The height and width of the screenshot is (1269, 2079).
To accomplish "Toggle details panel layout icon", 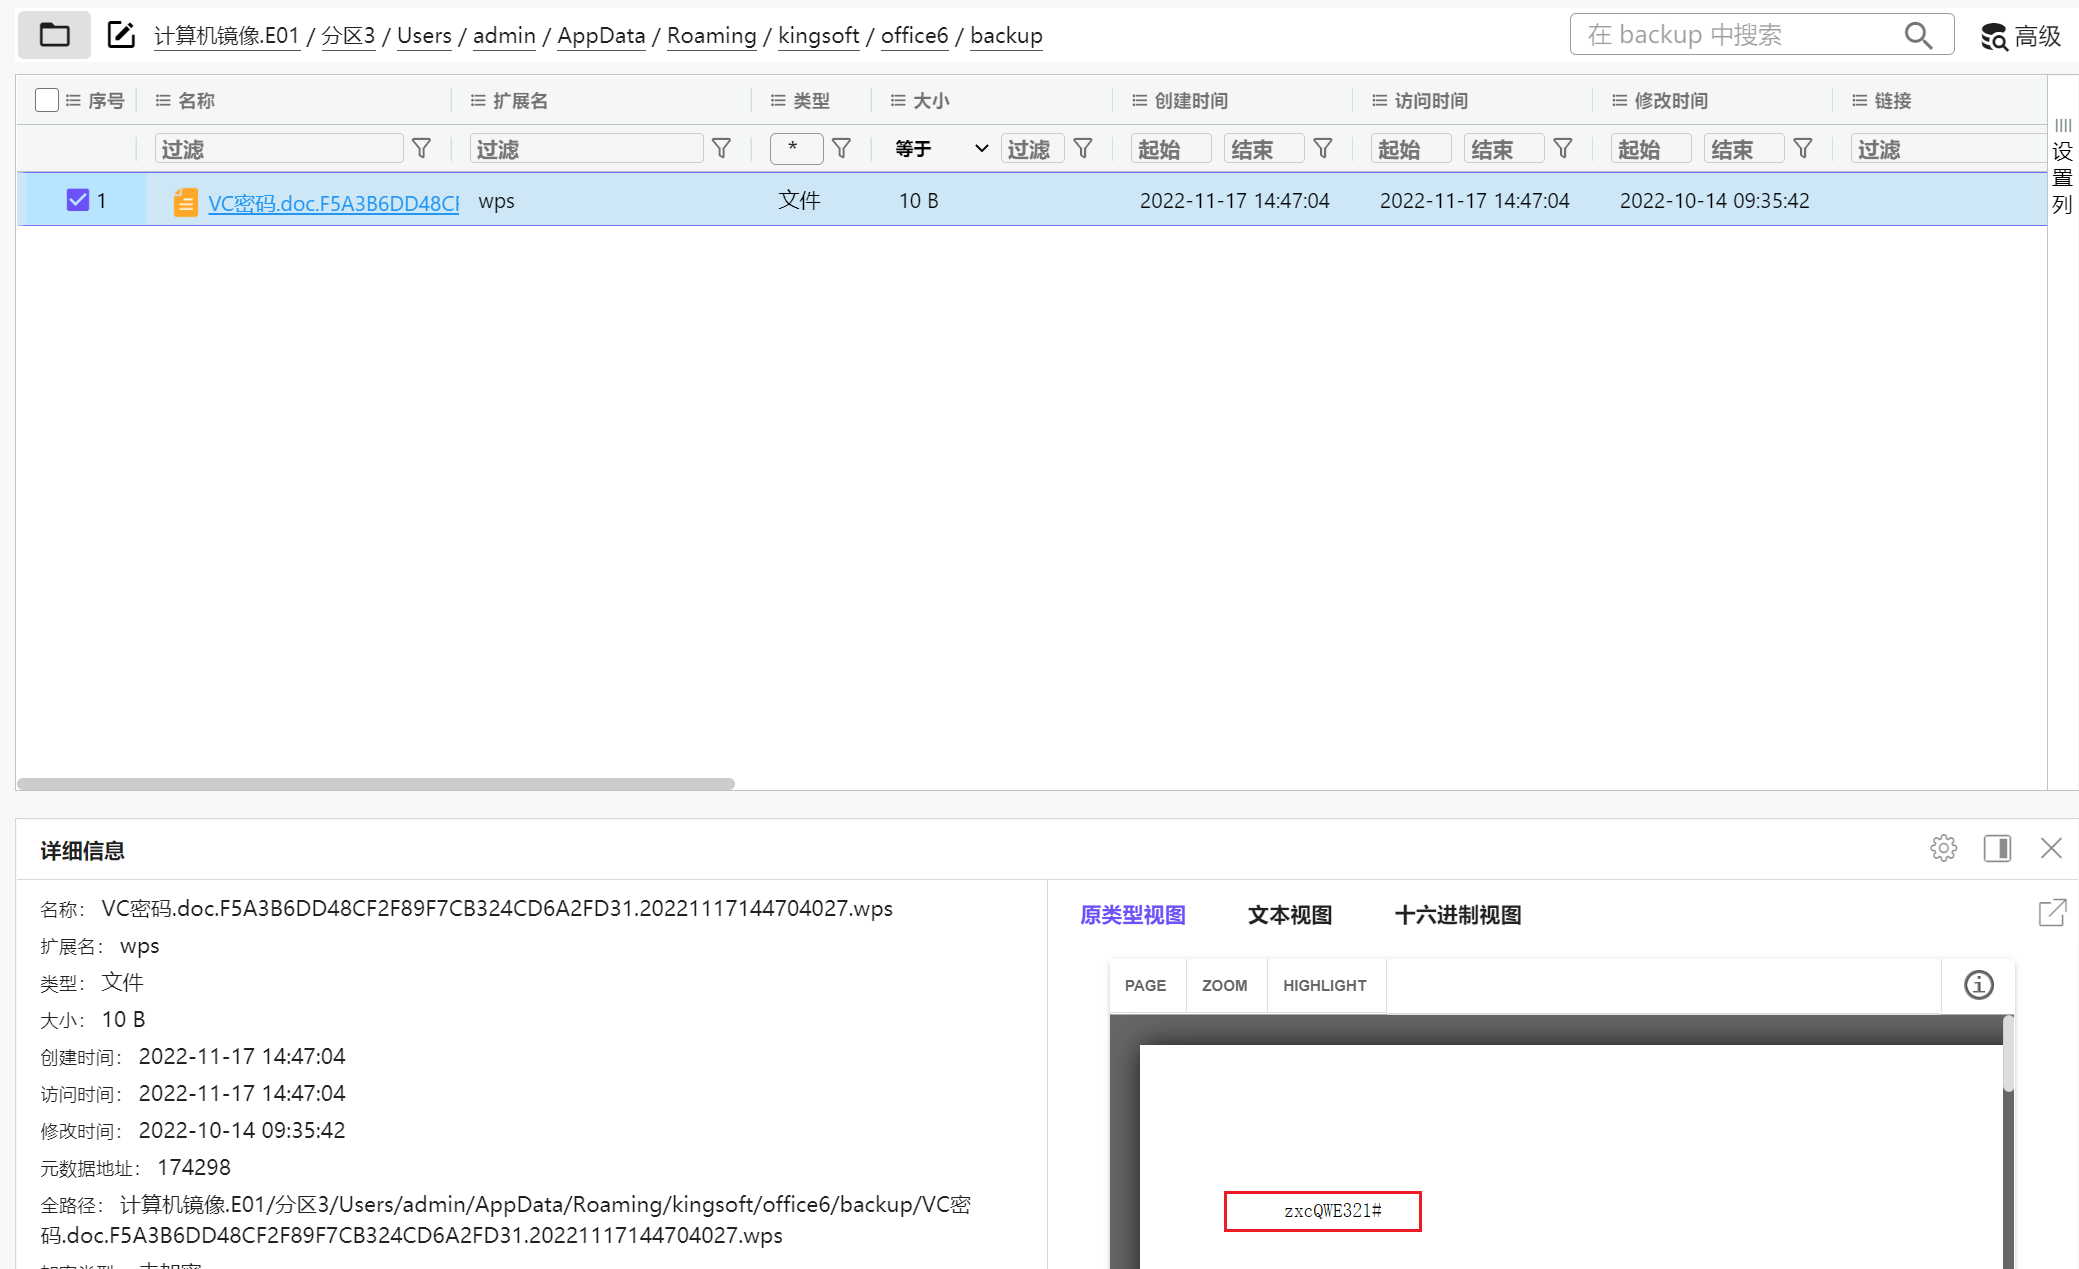I will [x=1997, y=848].
